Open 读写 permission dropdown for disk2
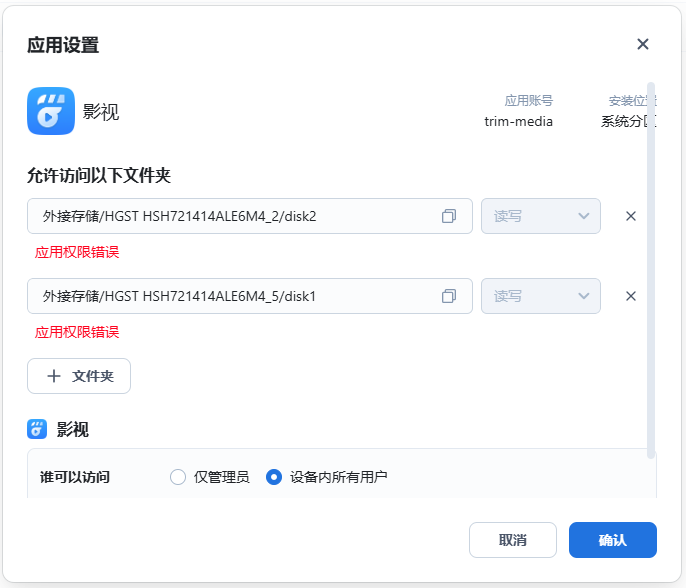Image resolution: width=686 pixels, height=588 pixels. coord(541,216)
